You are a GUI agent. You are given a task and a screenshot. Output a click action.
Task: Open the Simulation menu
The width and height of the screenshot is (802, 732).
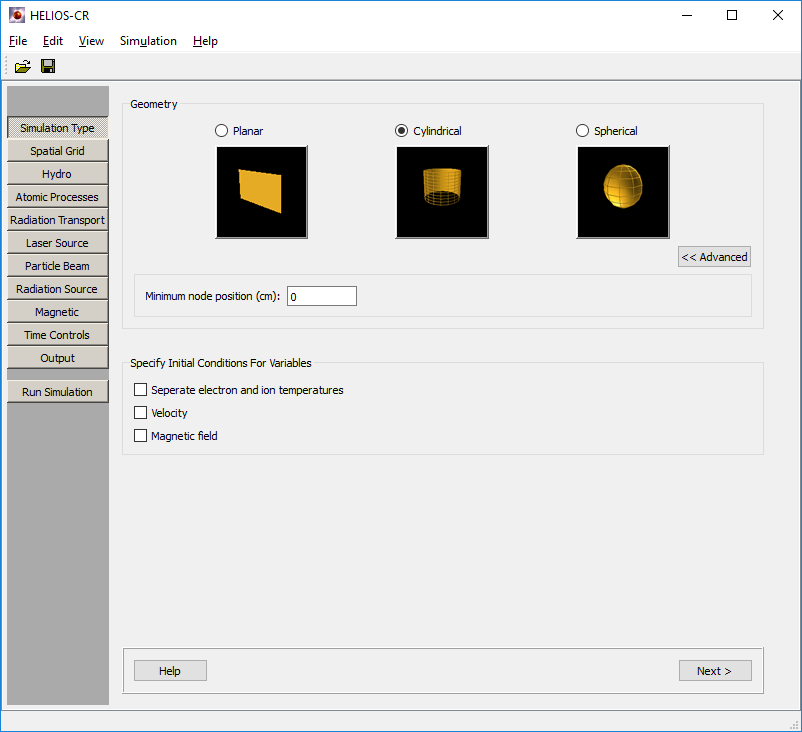148,41
